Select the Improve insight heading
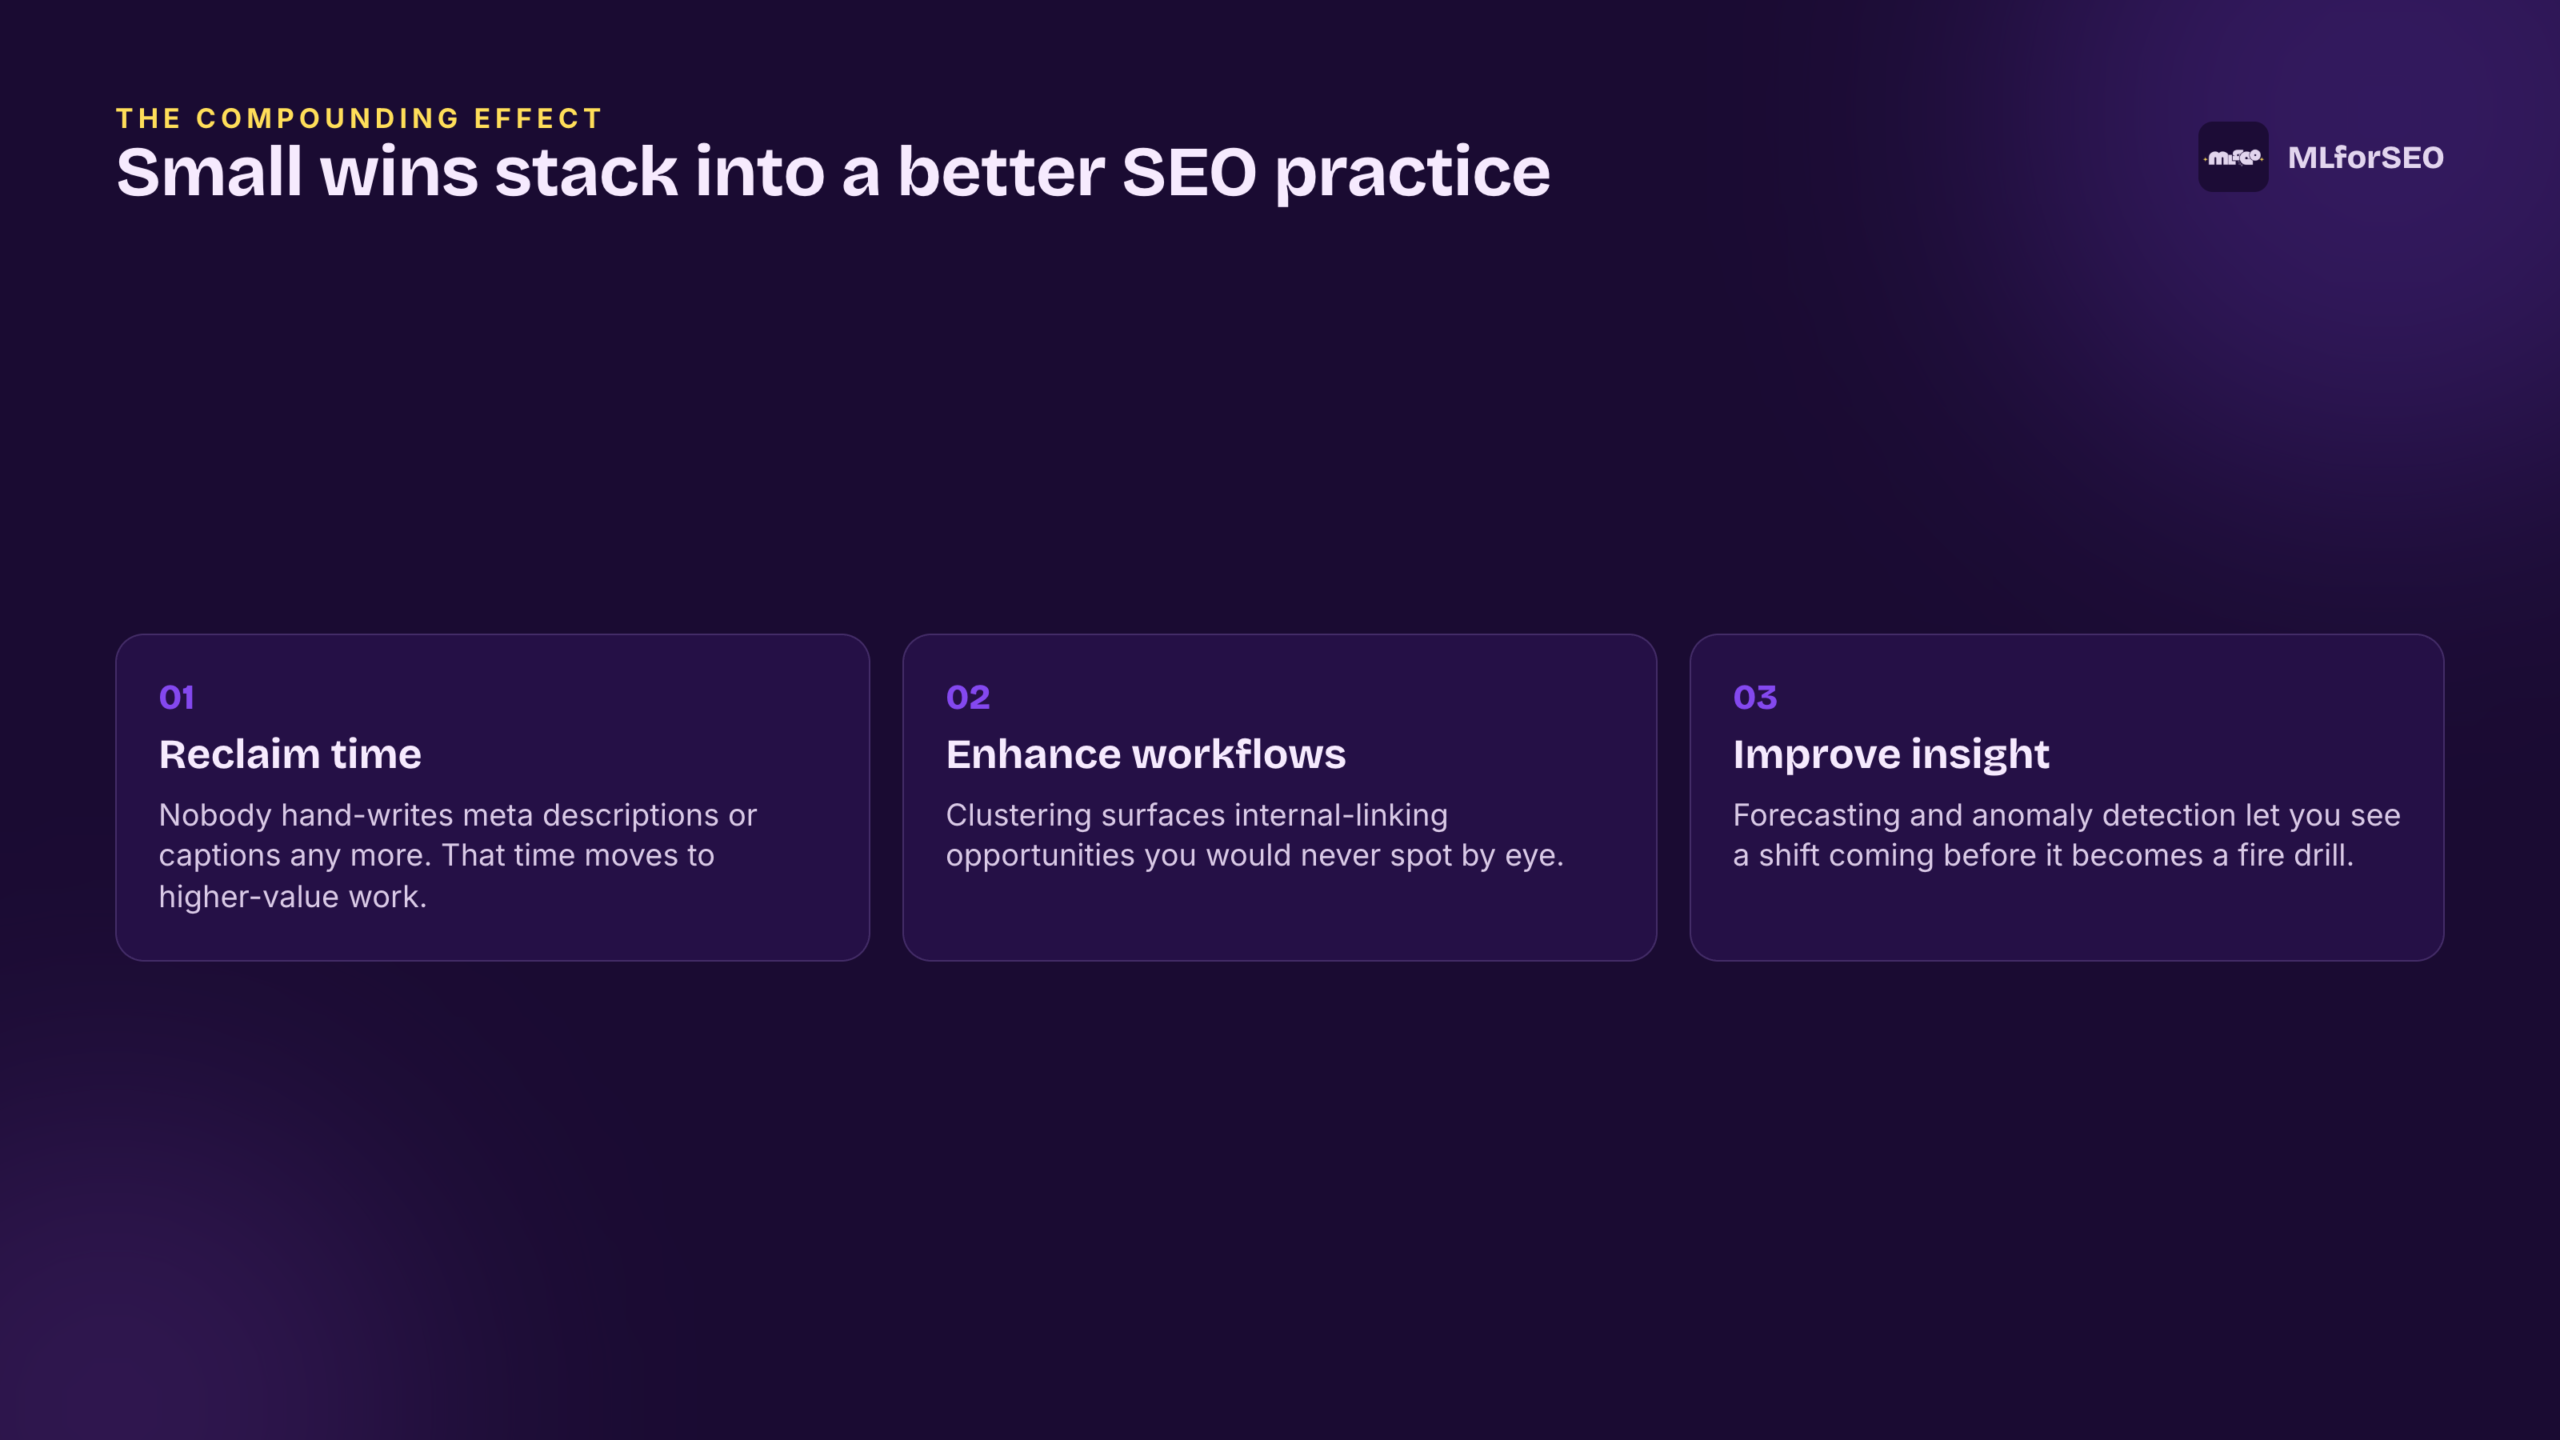 pyautogui.click(x=1891, y=755)
